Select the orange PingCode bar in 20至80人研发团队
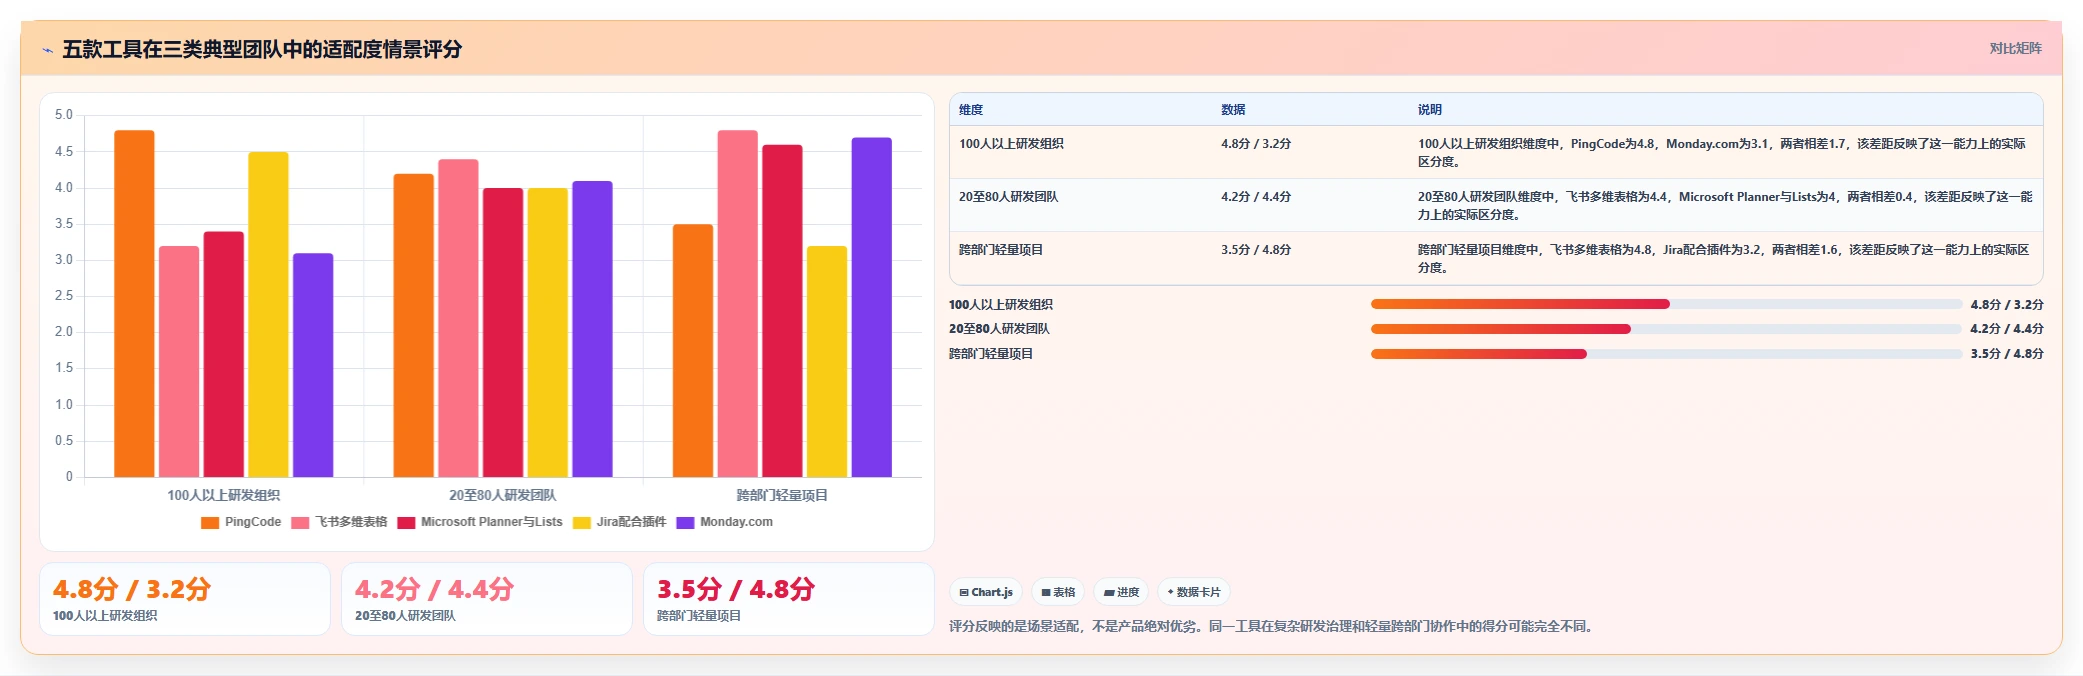The image size is (2083, 676). 413,326
